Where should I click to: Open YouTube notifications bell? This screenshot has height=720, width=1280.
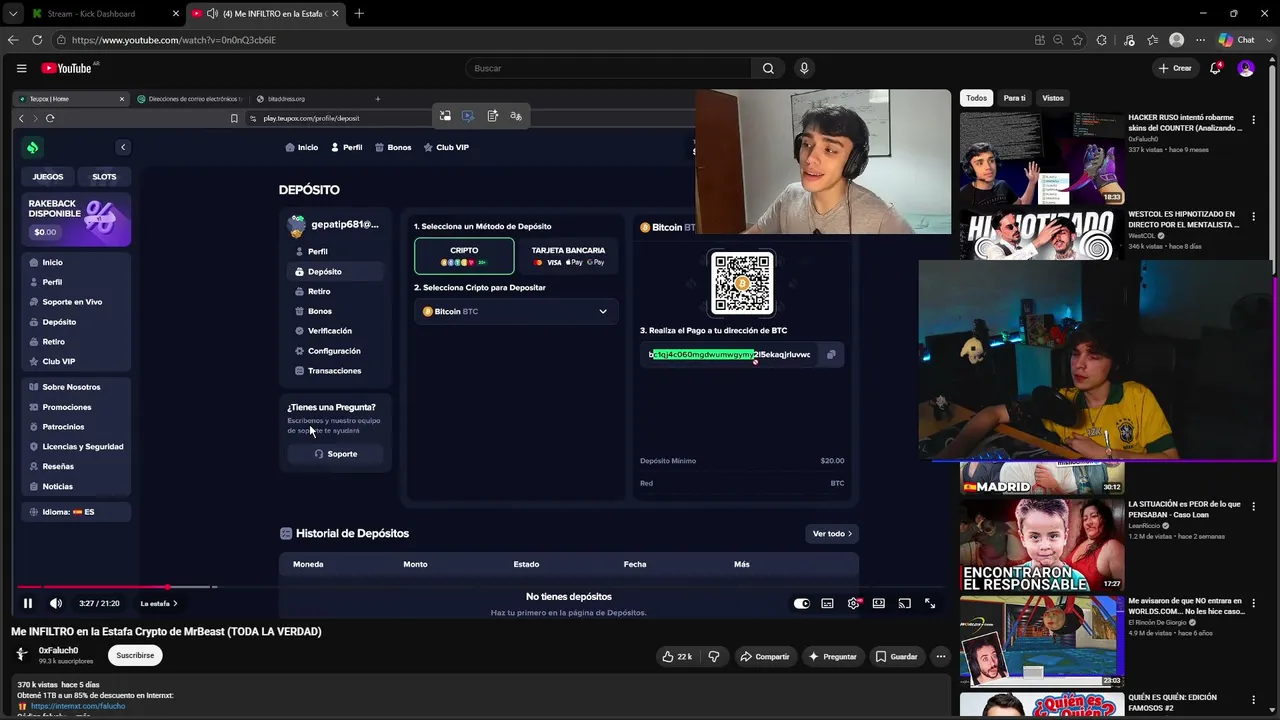pyautogui.click(x=1215, y=68)
